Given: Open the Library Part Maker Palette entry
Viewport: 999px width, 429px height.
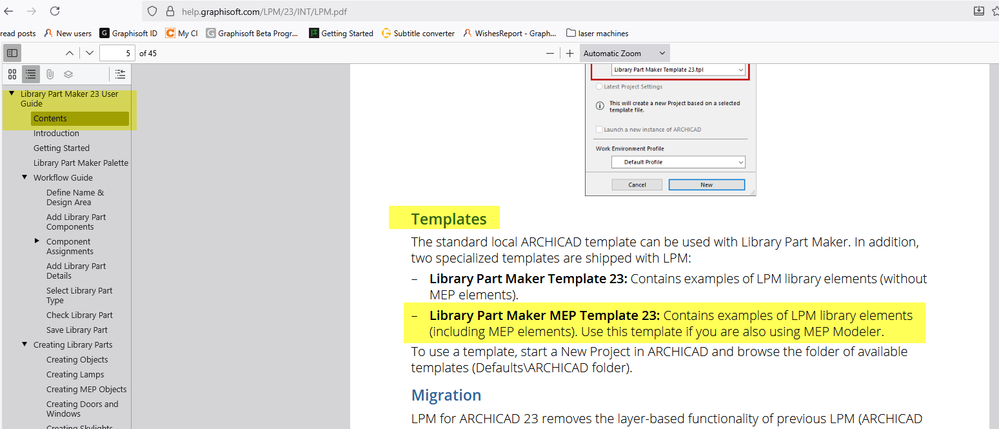Looking at the screenshot, I should 81,163.
